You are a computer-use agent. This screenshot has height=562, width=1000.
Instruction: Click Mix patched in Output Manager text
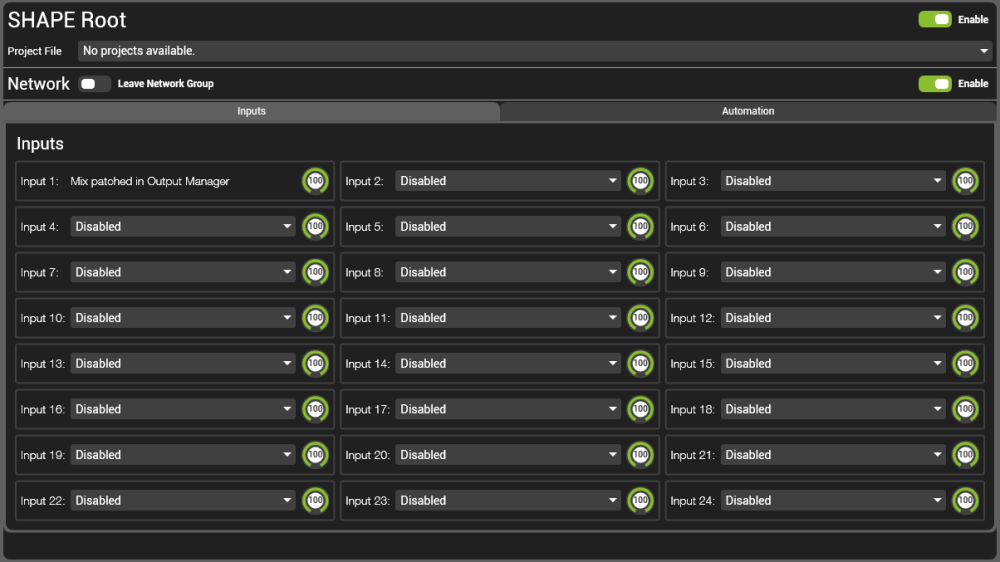point(150,181)
